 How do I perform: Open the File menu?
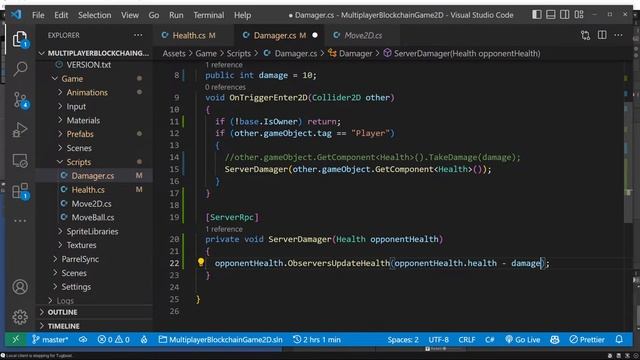[x=38, y=15]
